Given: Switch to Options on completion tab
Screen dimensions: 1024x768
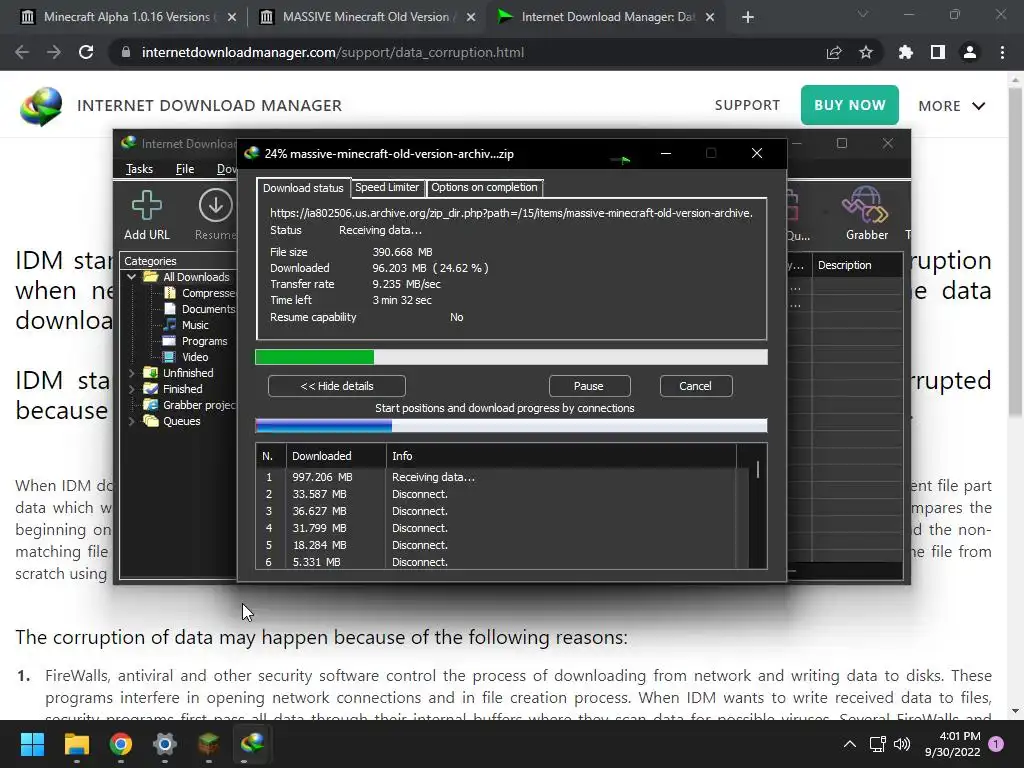Looking at the screenshot, I should (485, 187).
